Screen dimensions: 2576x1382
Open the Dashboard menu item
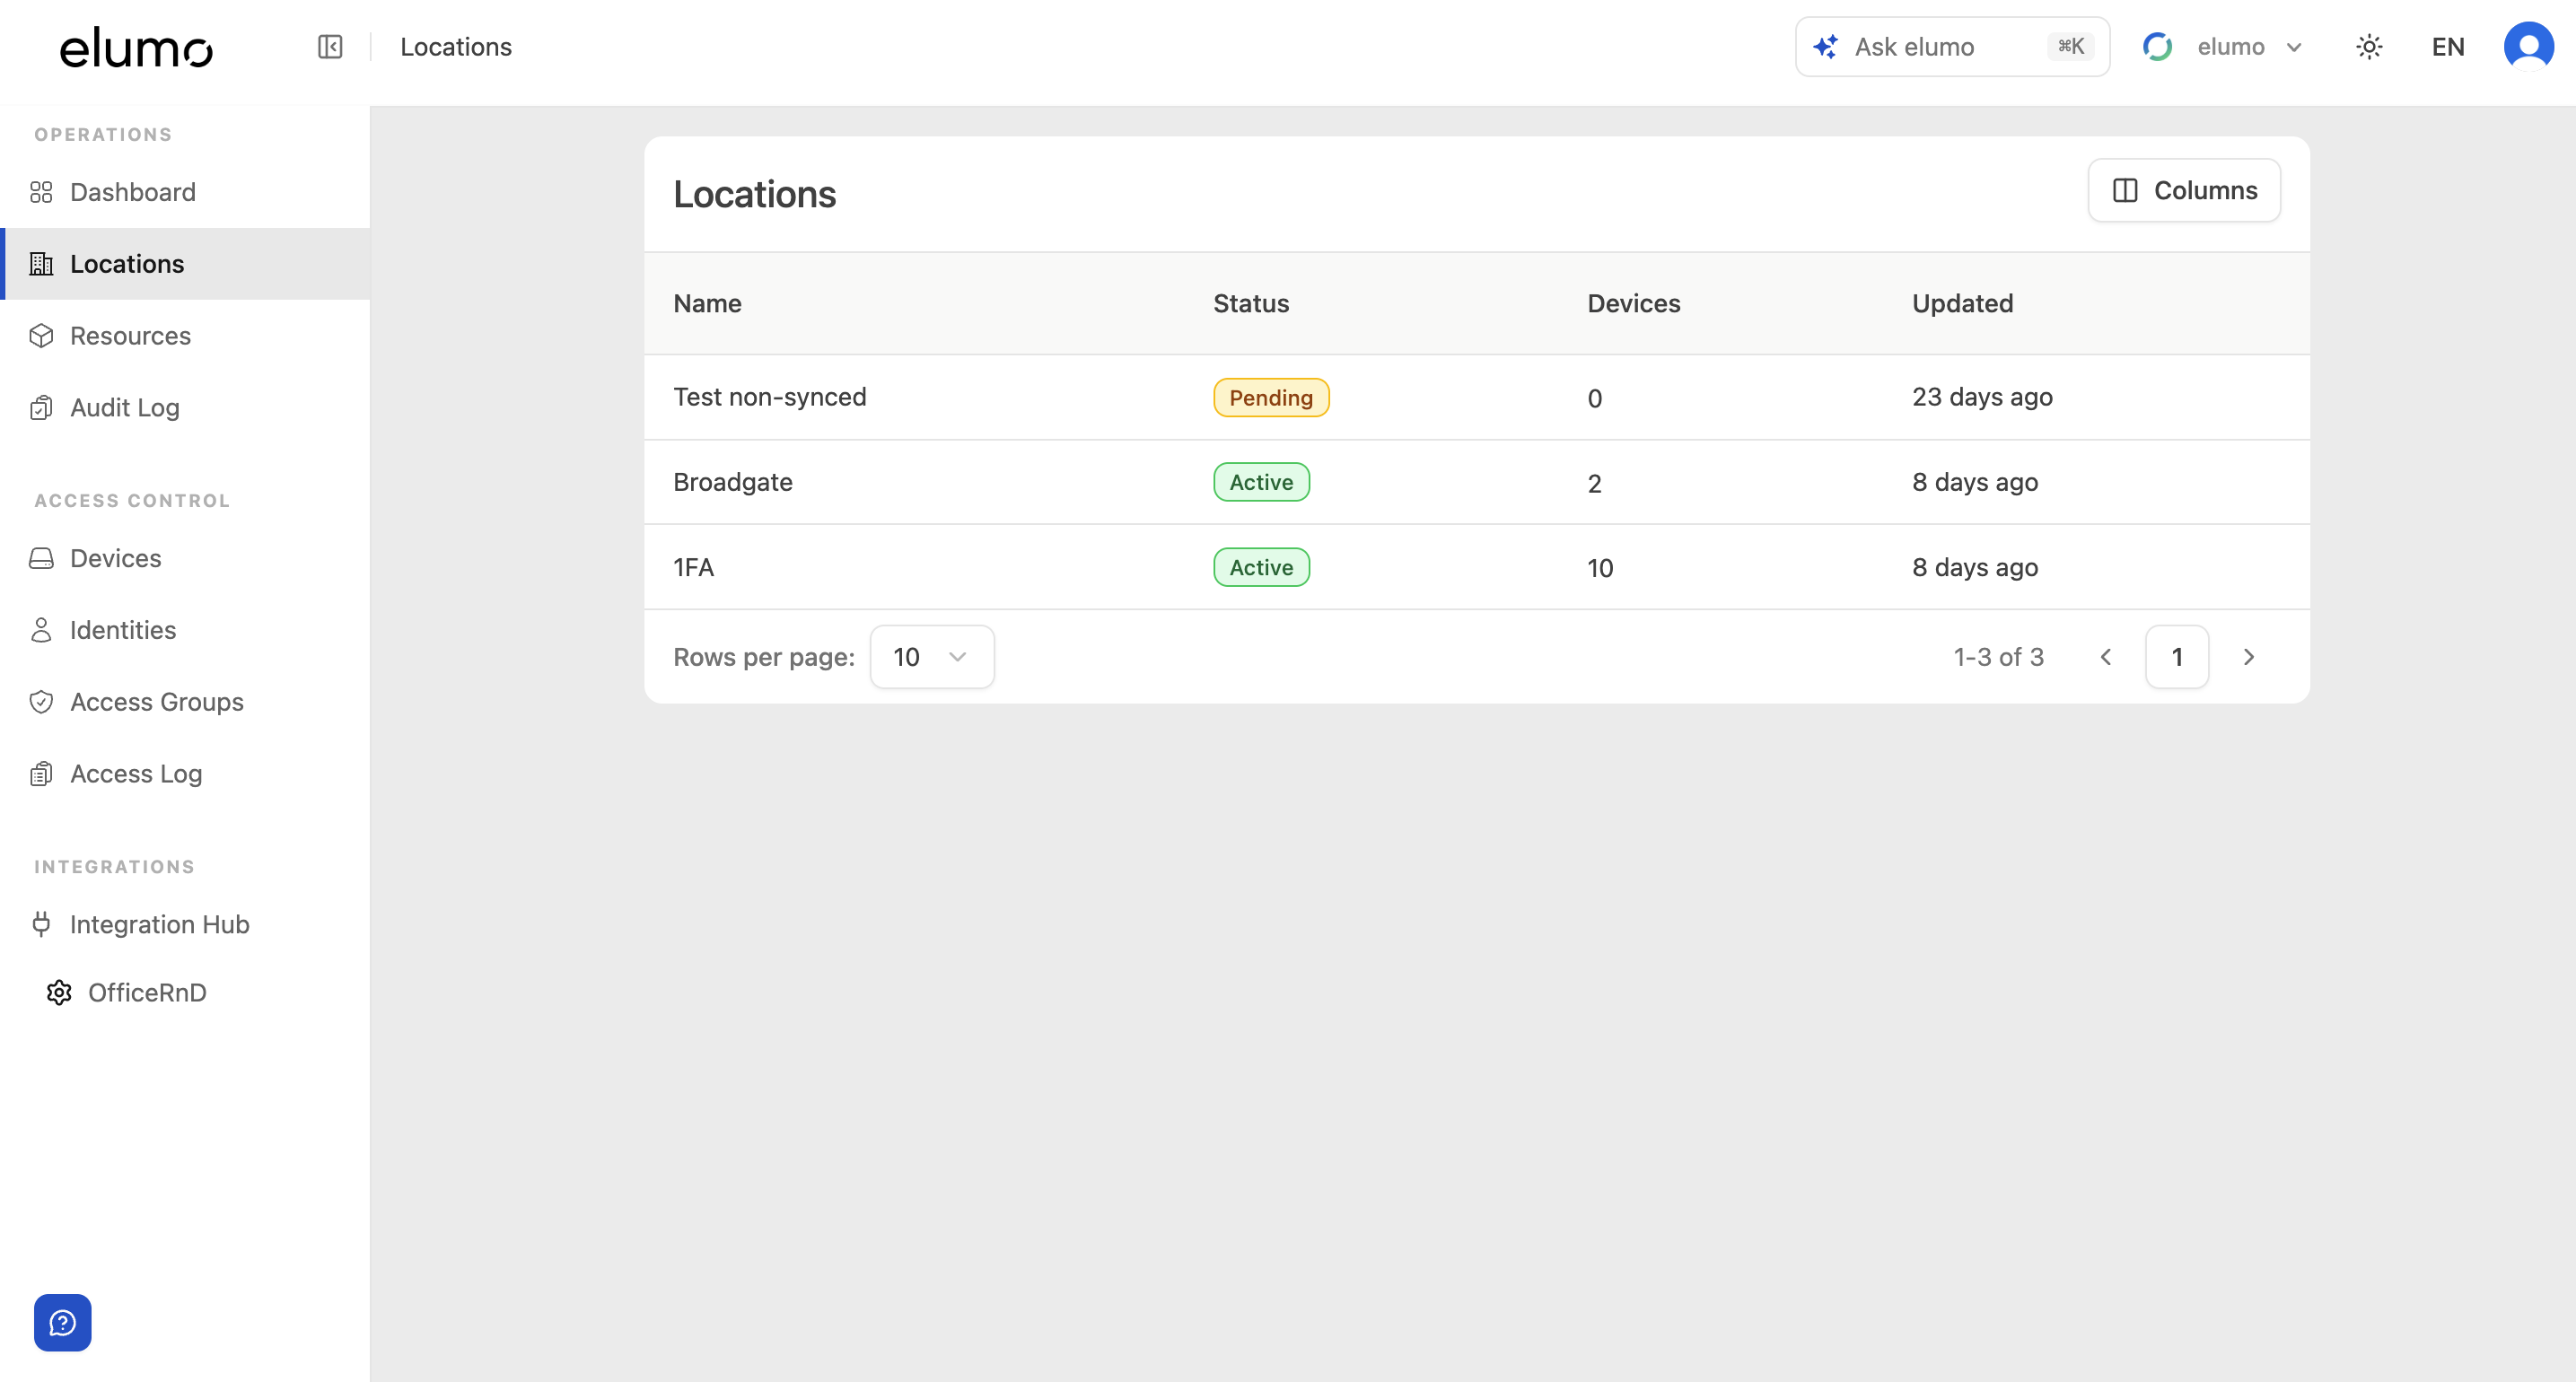click(x=186, y=192)
